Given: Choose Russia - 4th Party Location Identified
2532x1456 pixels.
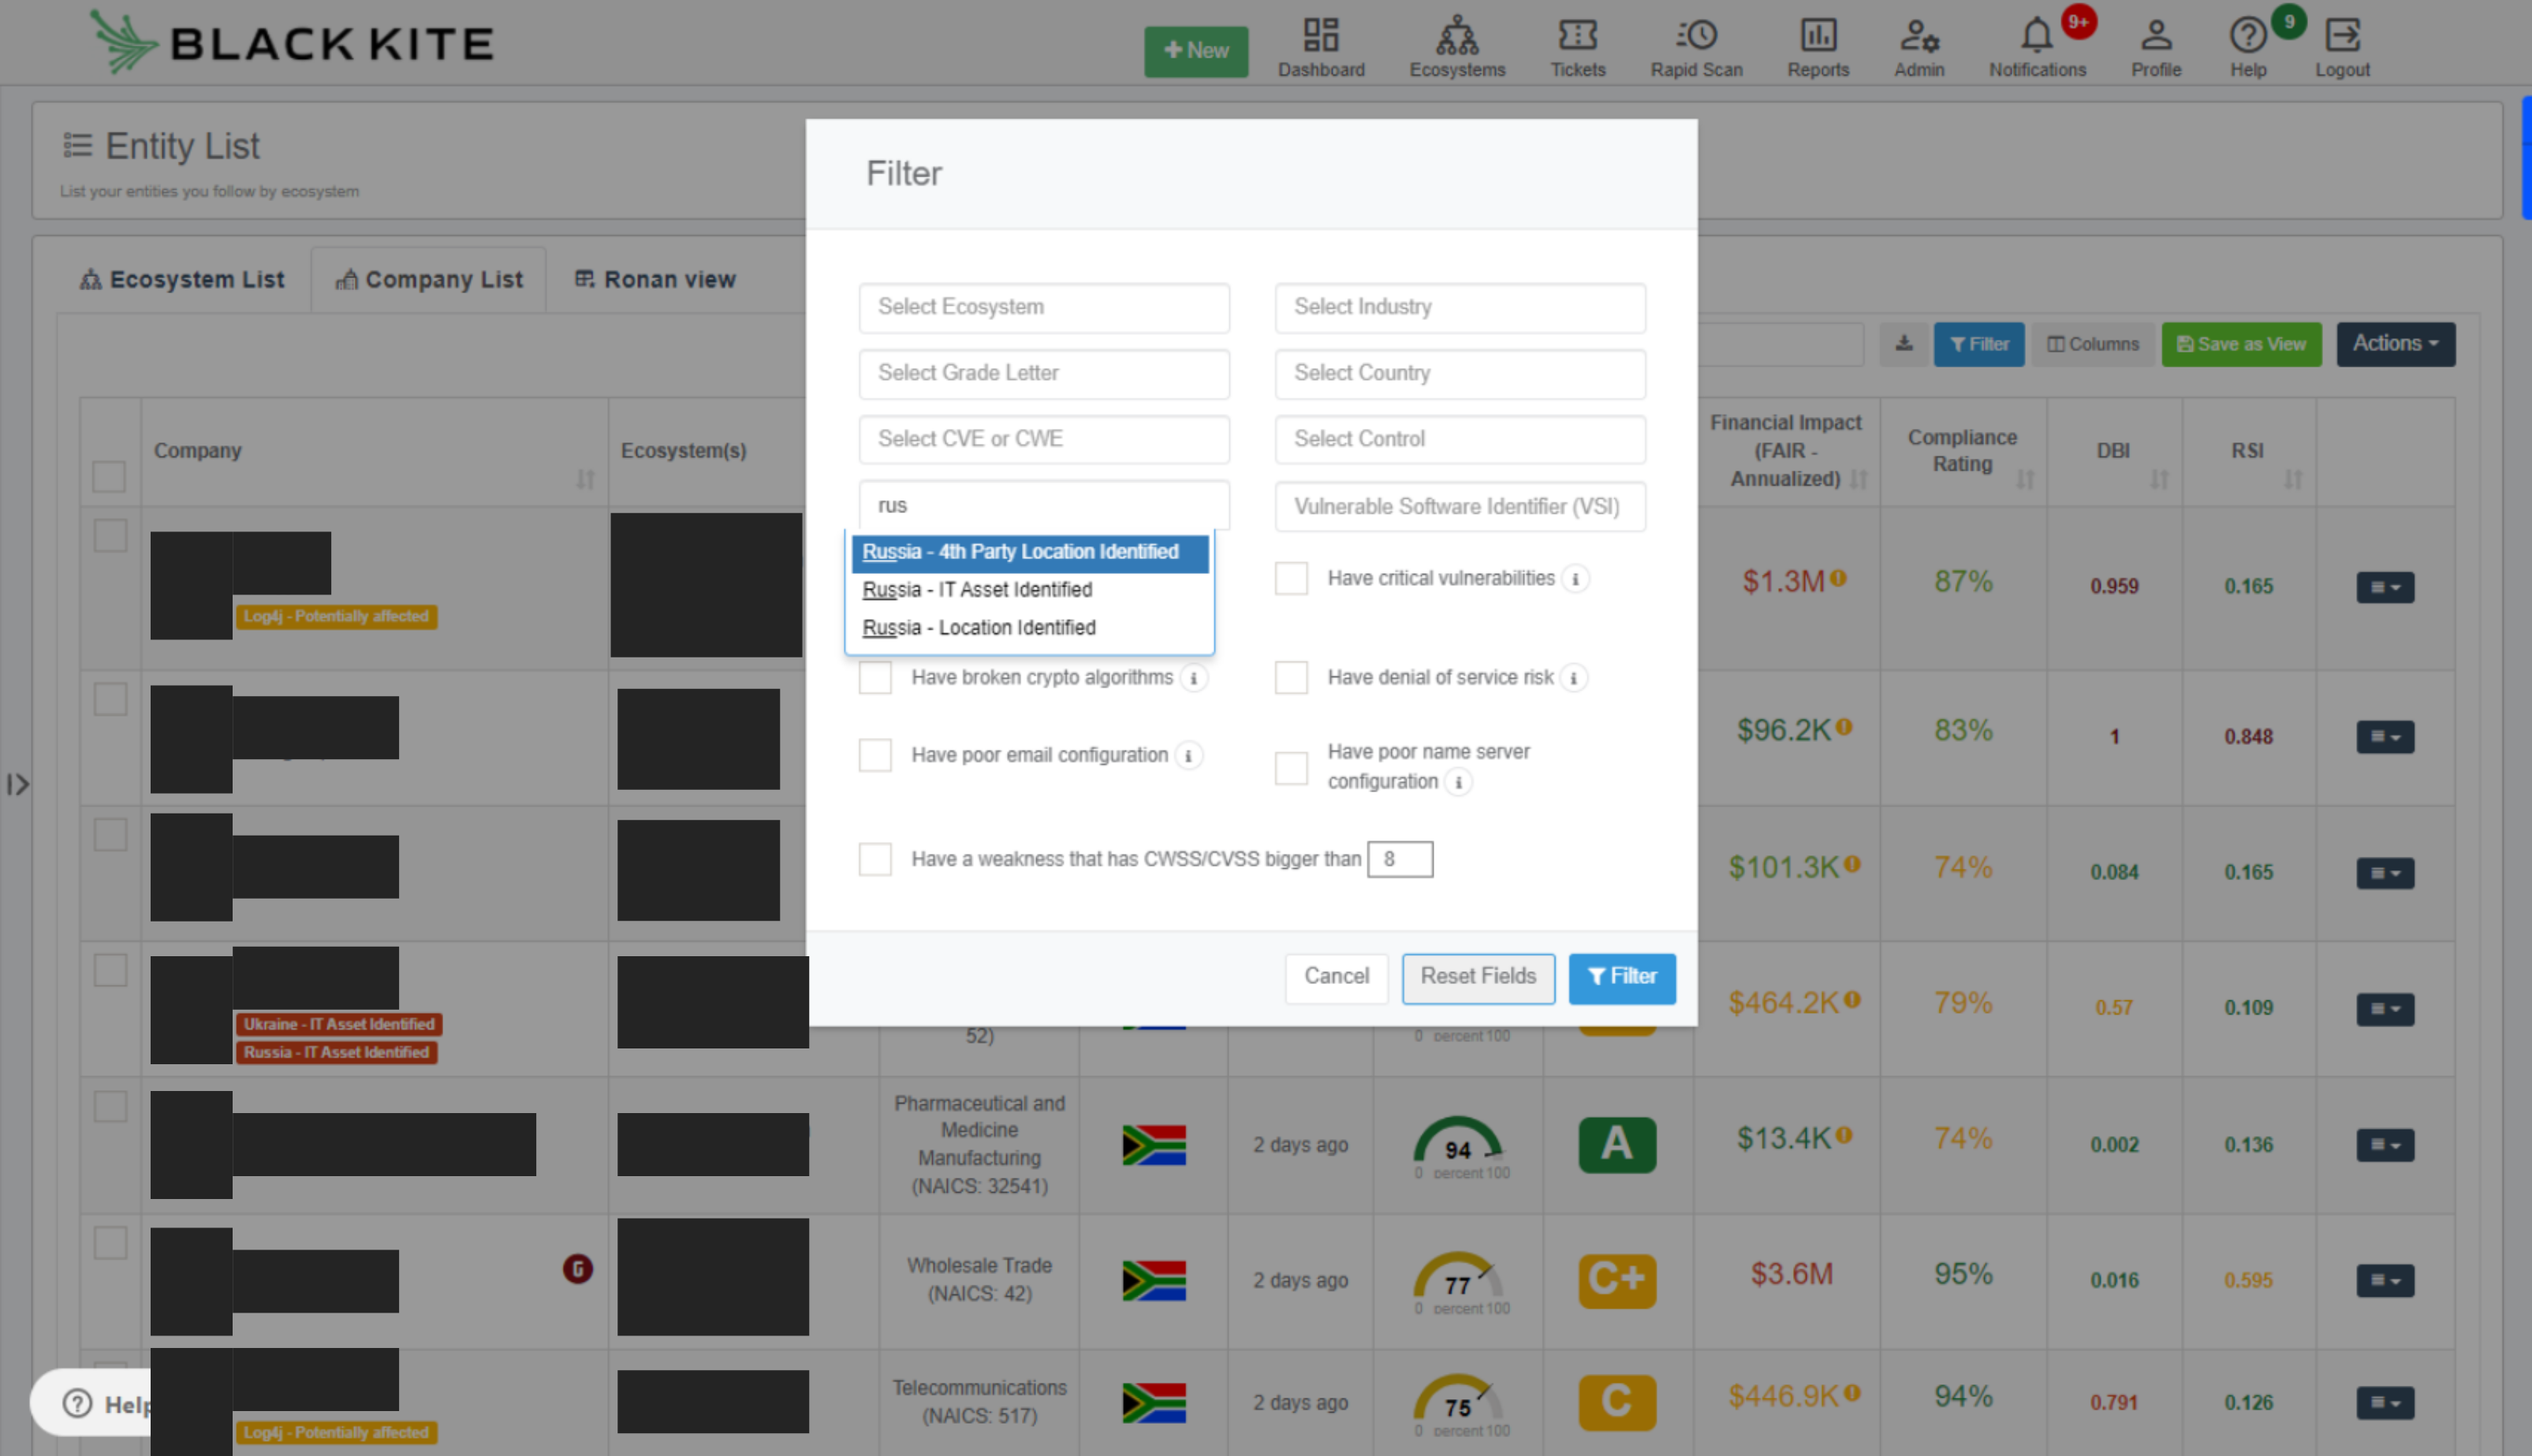Looking at the screenshot, I should coord(1030,553).
